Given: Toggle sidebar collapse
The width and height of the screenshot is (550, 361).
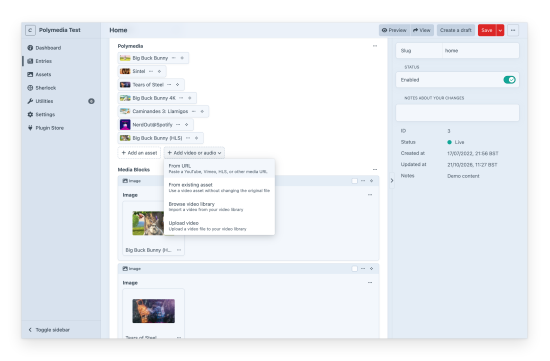Looking at the screenshot, I should point(49,330).
